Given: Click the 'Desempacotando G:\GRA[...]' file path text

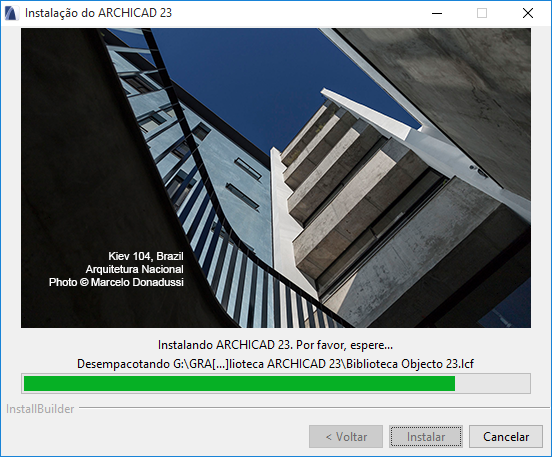Looking at the screenshot, I should 276,364.
